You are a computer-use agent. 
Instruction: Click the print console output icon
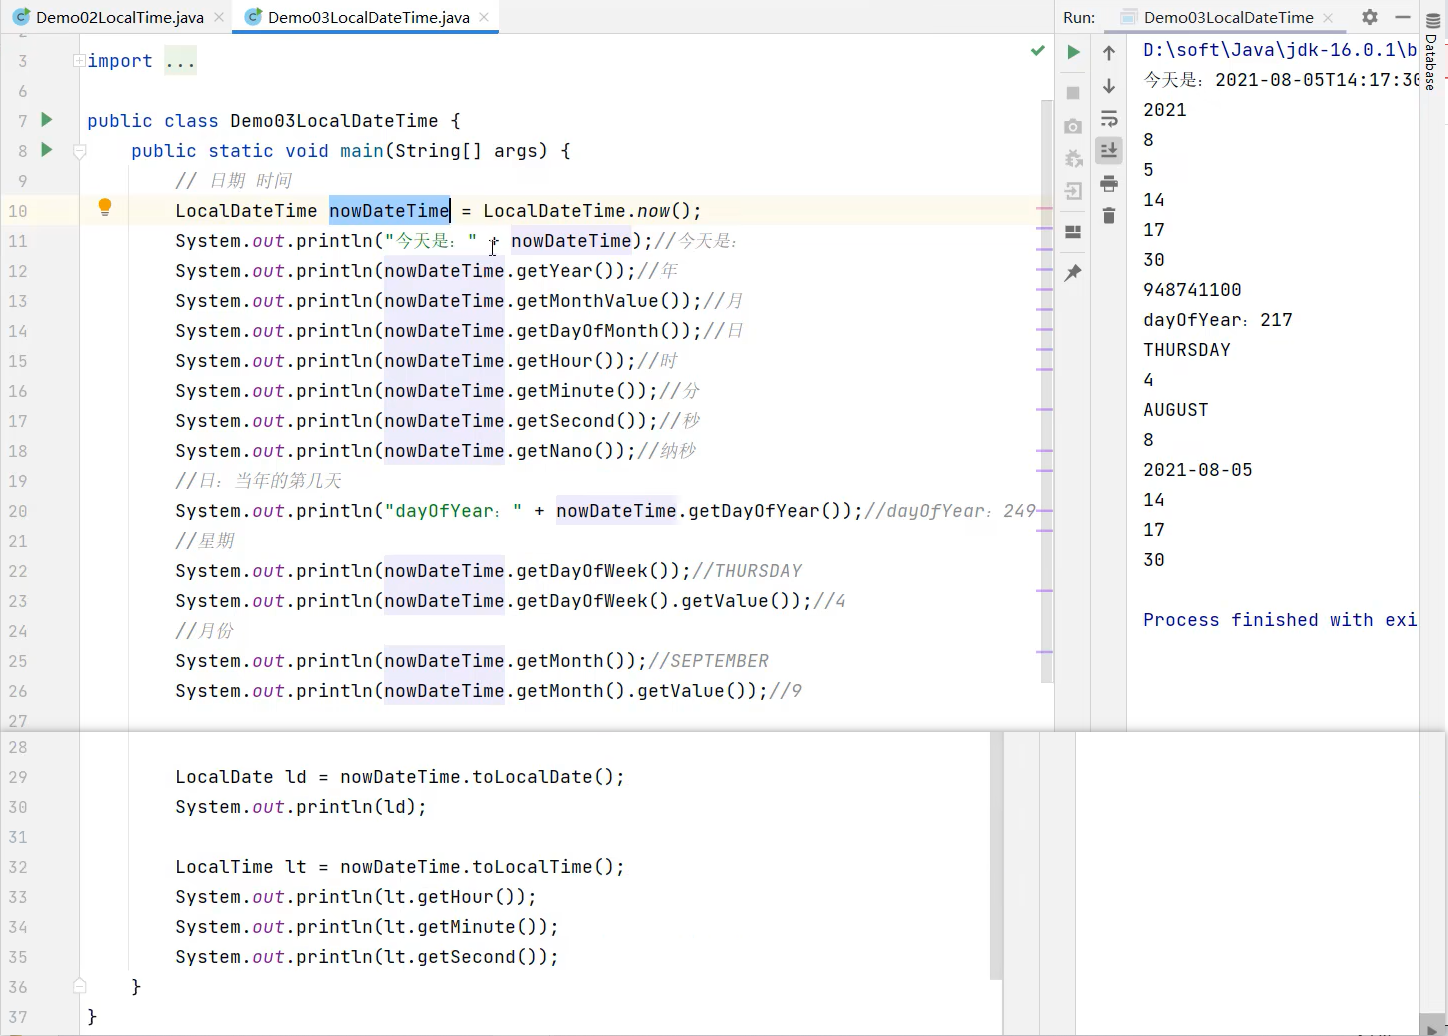pos(1109,184)
